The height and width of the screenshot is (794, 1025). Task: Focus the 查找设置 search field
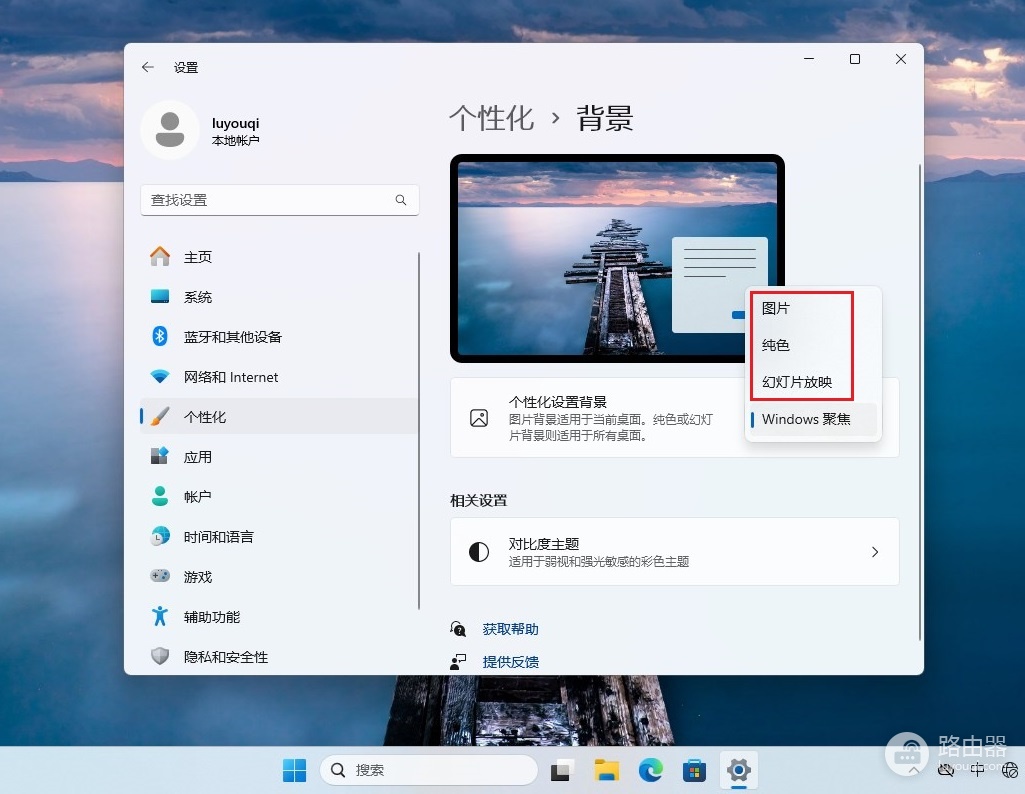click(280, 200)
